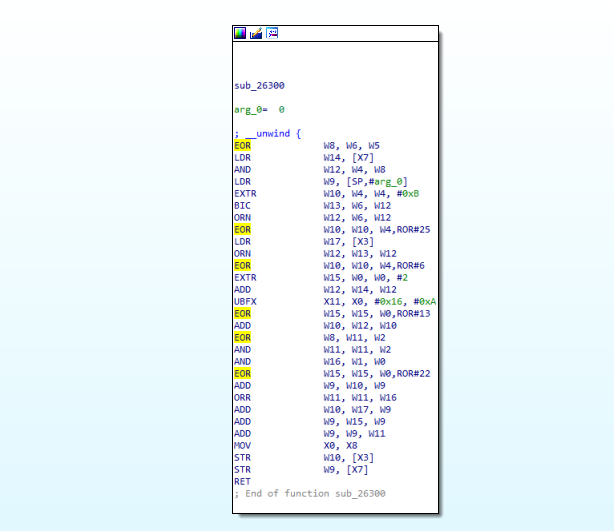Click the EOR line ending with ROR#25
Viewport: 614px width, 531px height.
tap(332, 229)
